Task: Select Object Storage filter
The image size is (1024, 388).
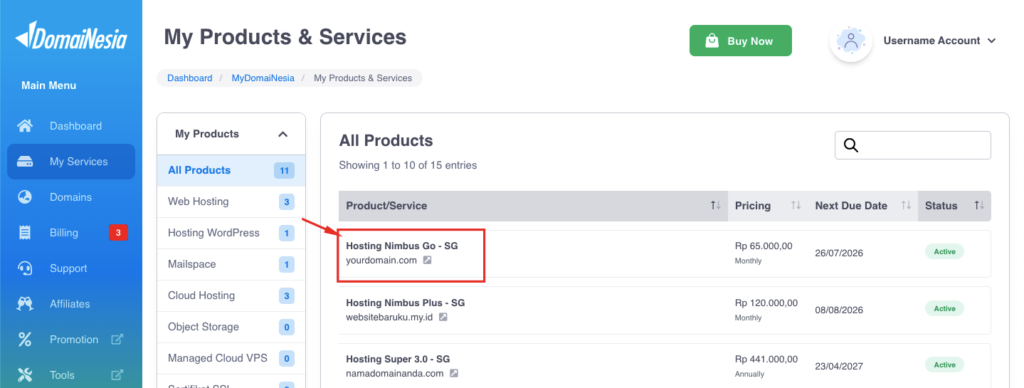Action: 231,327
